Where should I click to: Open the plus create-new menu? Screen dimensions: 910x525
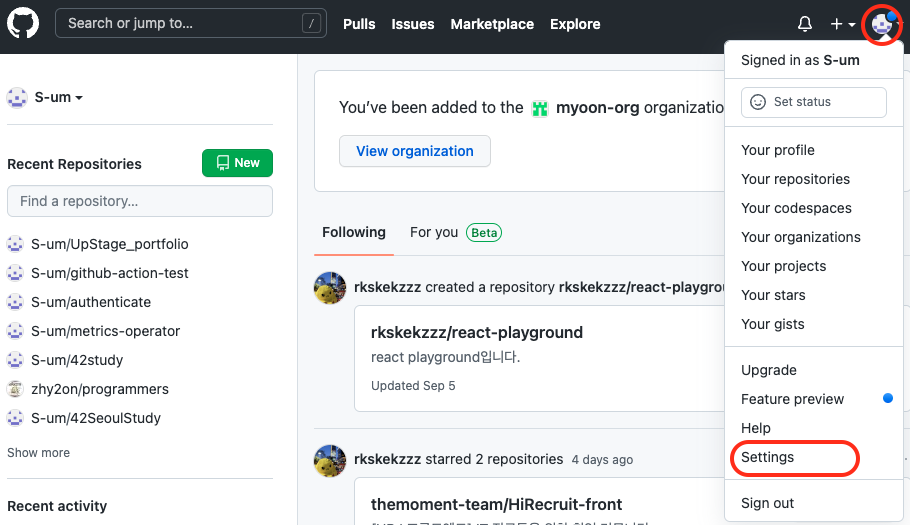[x=842, y=24]
